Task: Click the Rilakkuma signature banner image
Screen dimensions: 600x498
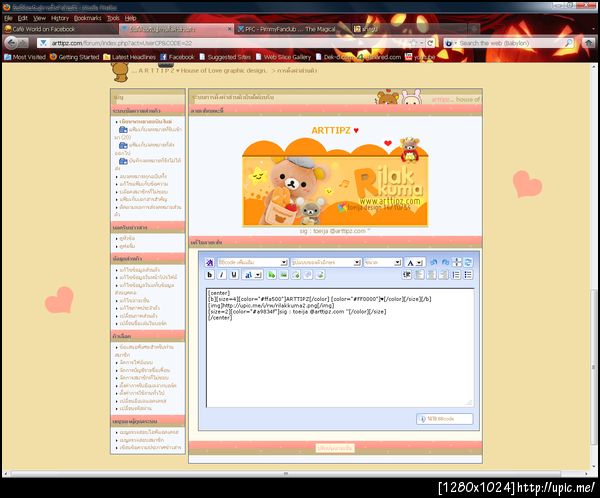Action: pyautogui.click(x=335, y=182)
